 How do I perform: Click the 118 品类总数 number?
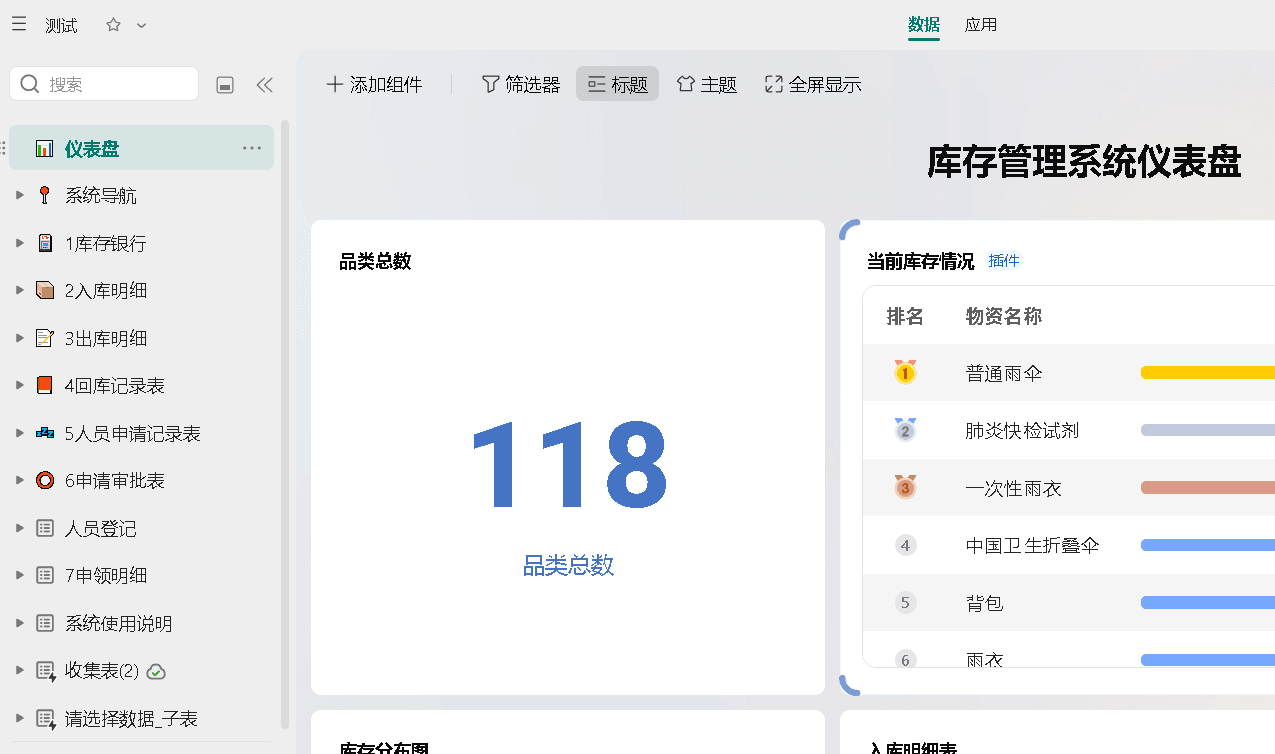tap(568, 466)
